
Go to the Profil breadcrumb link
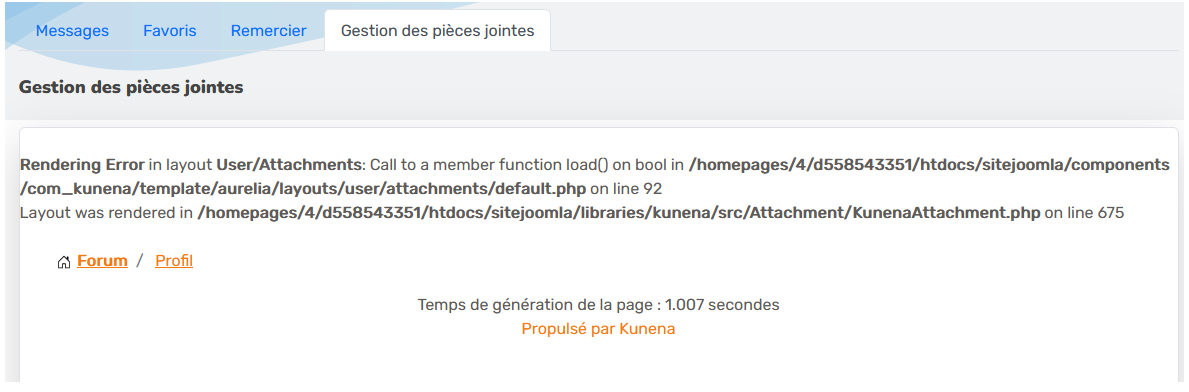174,262
